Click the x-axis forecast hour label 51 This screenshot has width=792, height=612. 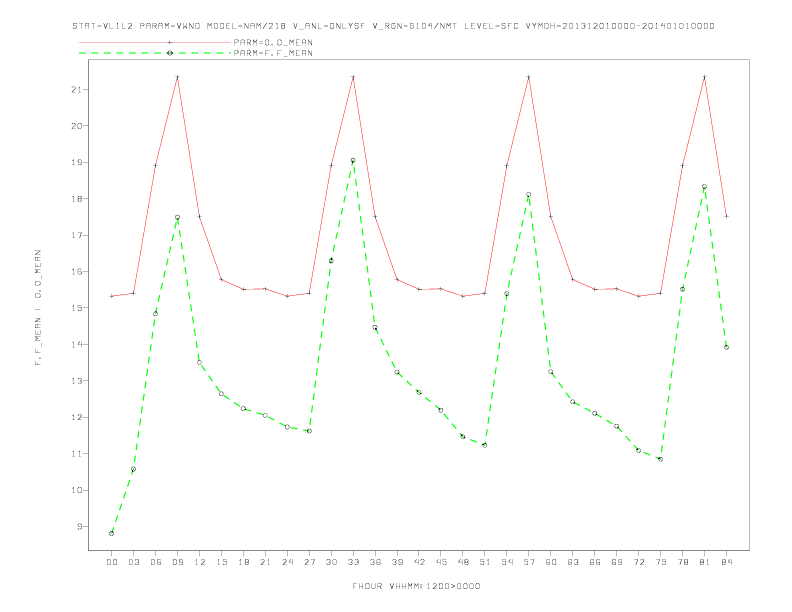coord(485,562)
